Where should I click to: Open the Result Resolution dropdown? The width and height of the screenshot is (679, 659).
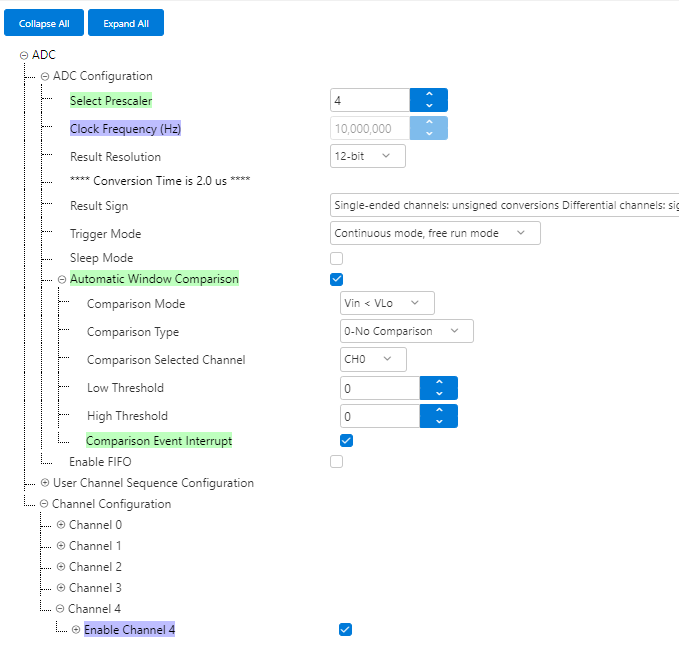[367, 156]
